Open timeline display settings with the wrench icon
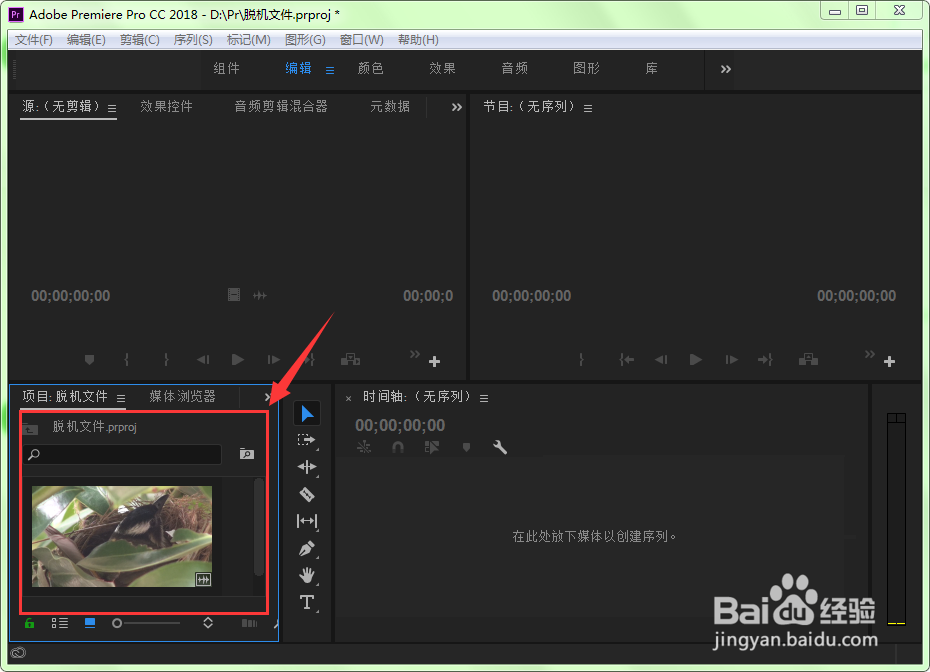This screenshot has width=930, height=672. click(500, 447)
